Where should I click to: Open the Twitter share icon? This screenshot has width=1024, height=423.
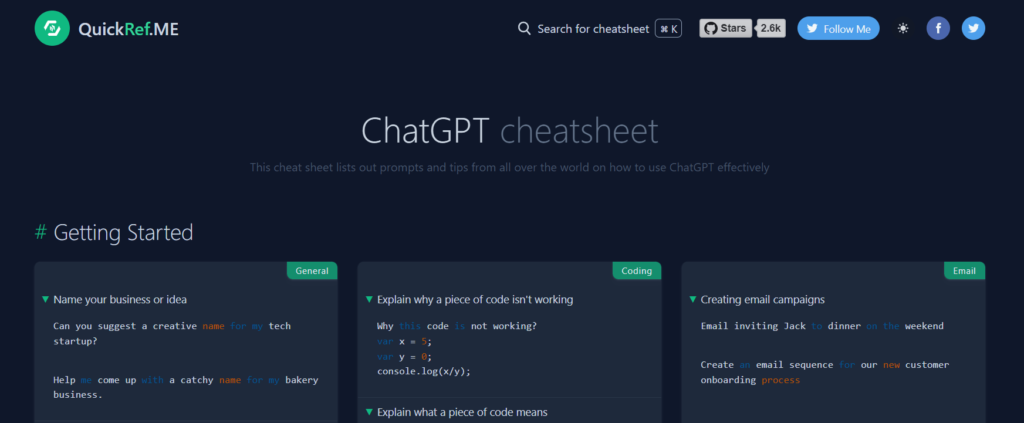coord(974,29)
